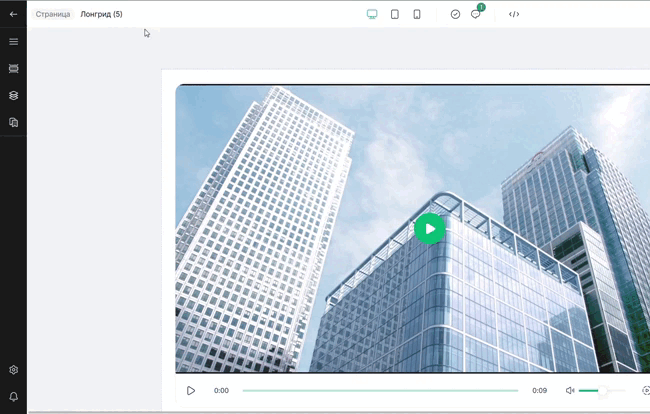The height and width of the screenshot is (414, 650).
Task: Click the back arrow in the sidebar
Action: [13, 15]
